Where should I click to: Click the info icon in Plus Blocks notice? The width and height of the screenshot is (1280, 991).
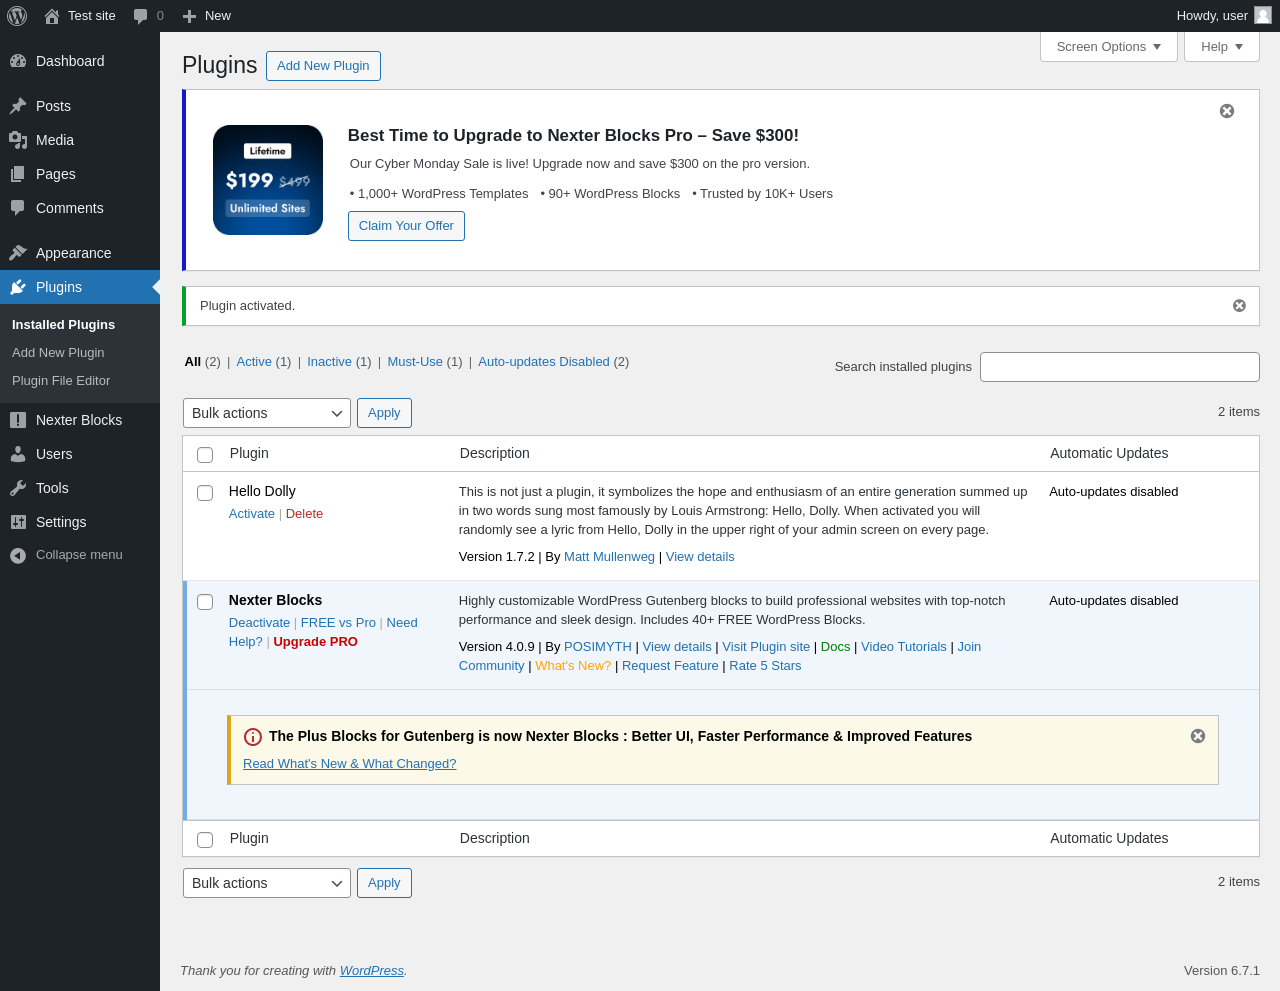click(253, 737)
